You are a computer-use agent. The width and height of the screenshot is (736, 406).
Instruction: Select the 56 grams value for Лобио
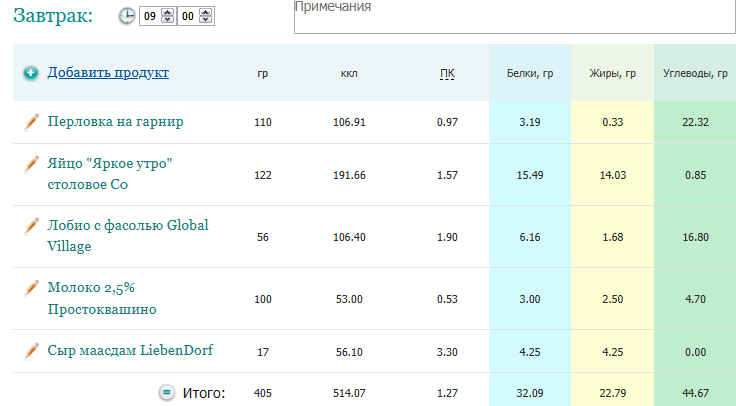click(x=263, y=237)
